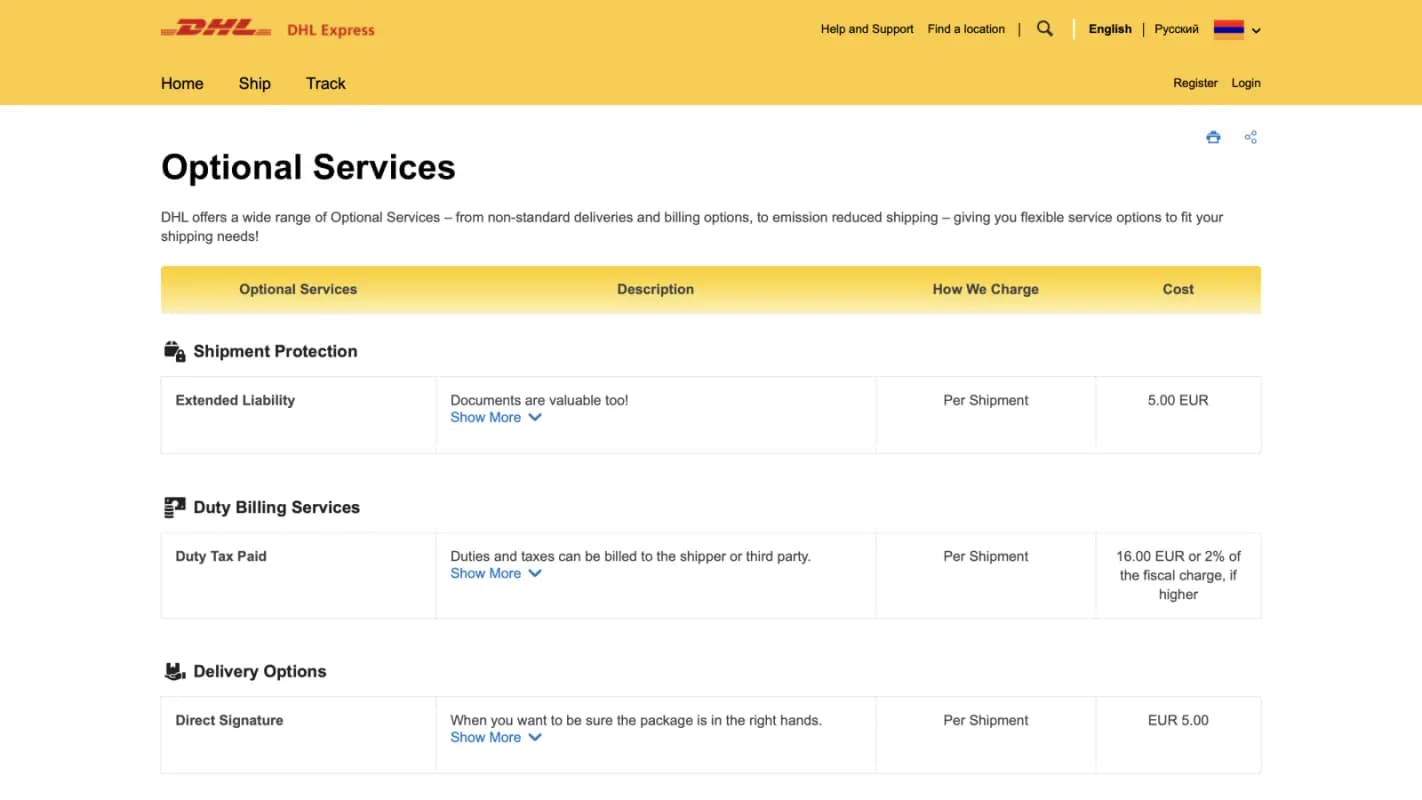
Task: Click the Shipment Protection lock icon
Action: pos(175,351)
